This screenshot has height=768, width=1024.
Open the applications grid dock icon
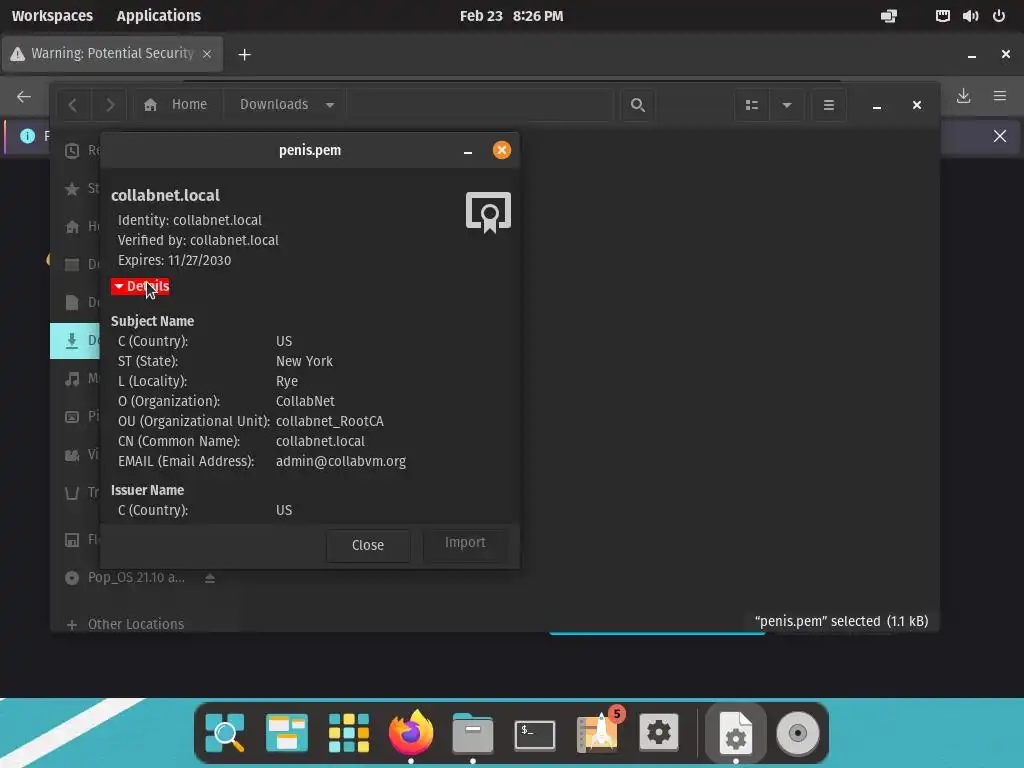(349, 733)
